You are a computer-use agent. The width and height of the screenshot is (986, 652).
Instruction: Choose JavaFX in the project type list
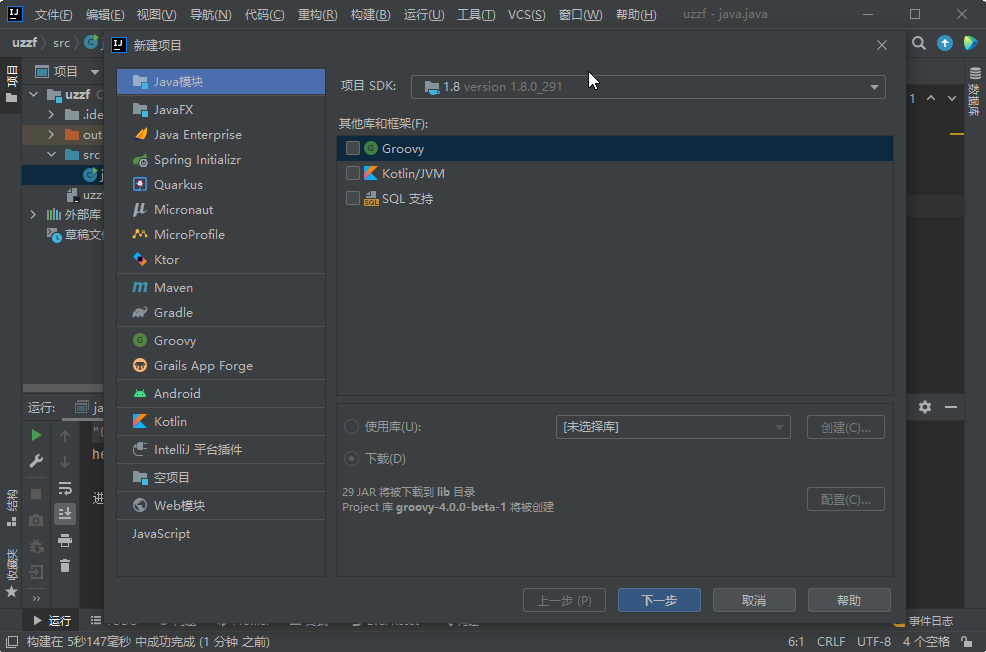pos(221,109)
